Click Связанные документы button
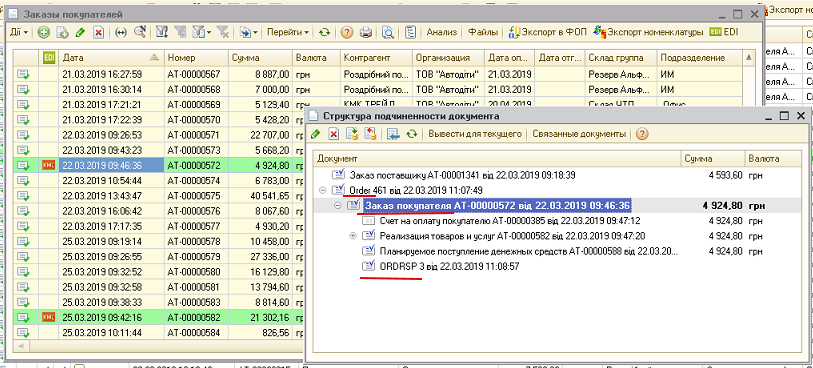The height and width of the screenshot is (368, 813). tap(579, 134)
